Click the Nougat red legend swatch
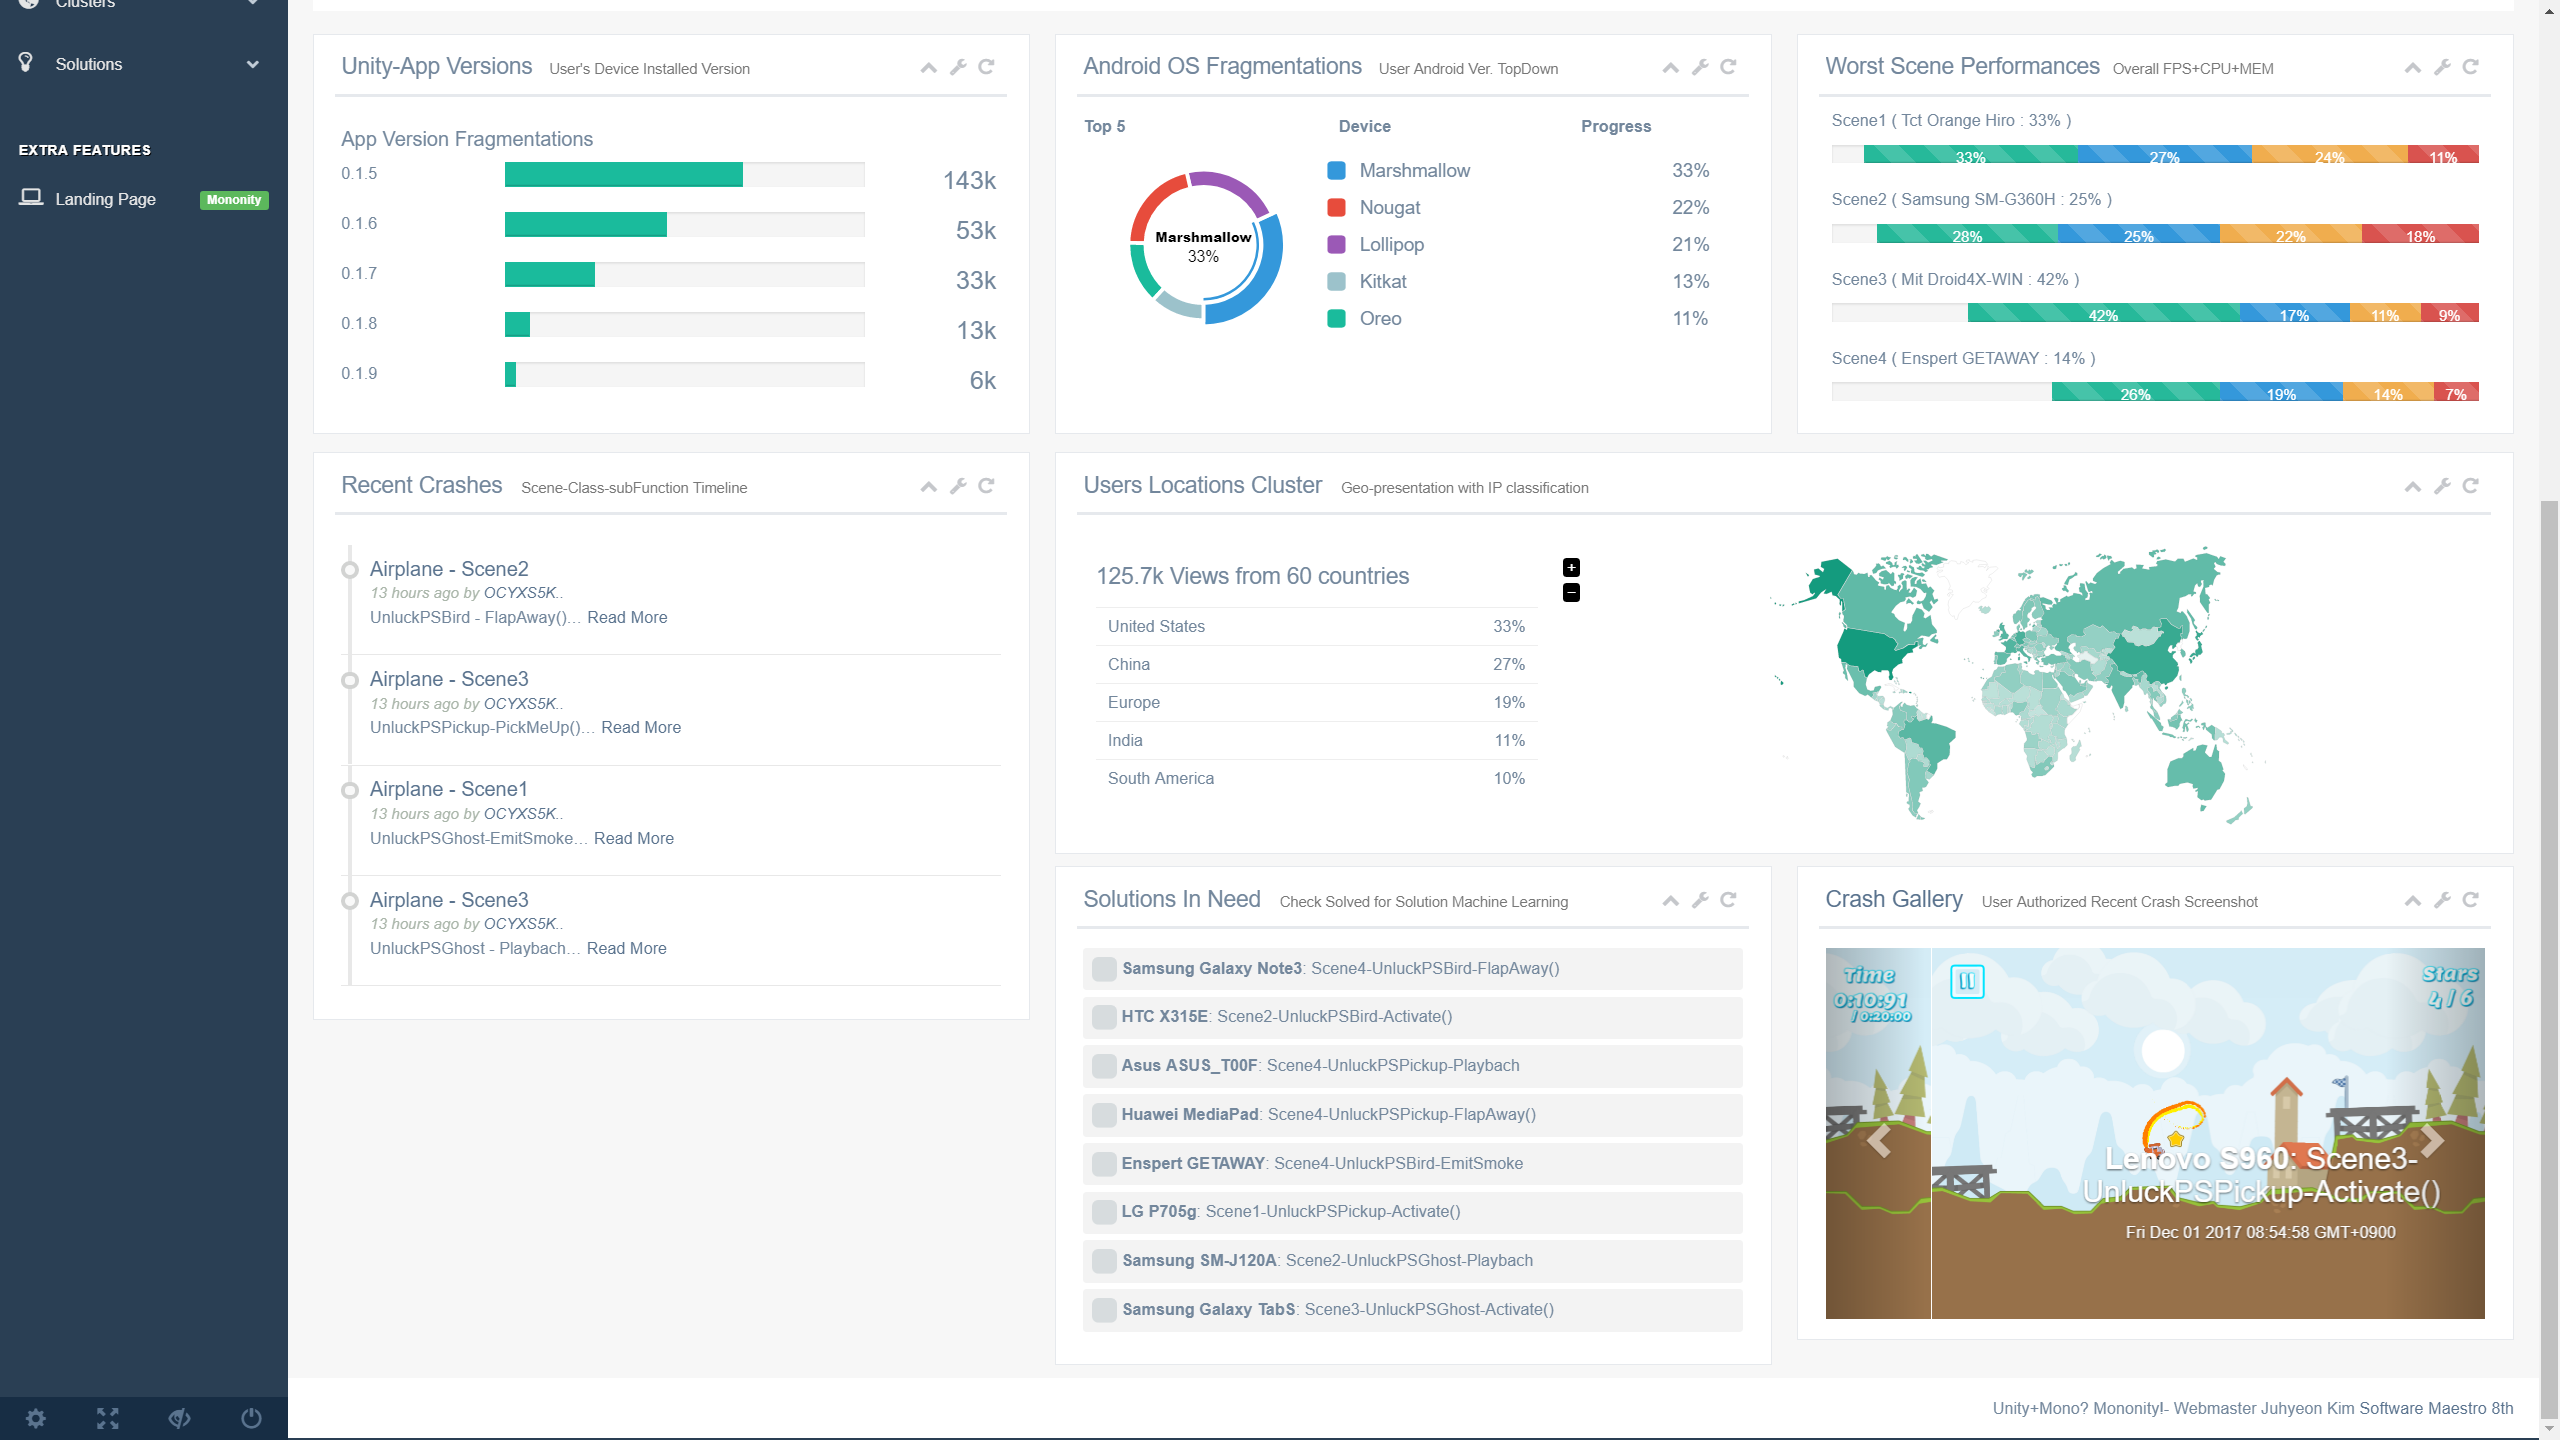This screenshot has width=2560, height=1440. click(1336, 207)
